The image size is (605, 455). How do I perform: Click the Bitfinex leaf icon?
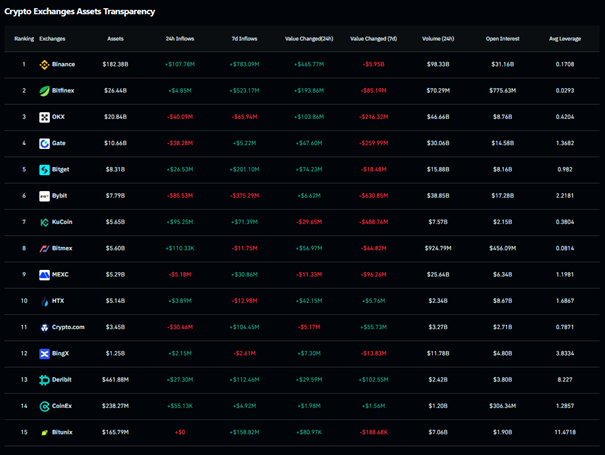pos(44,91)
